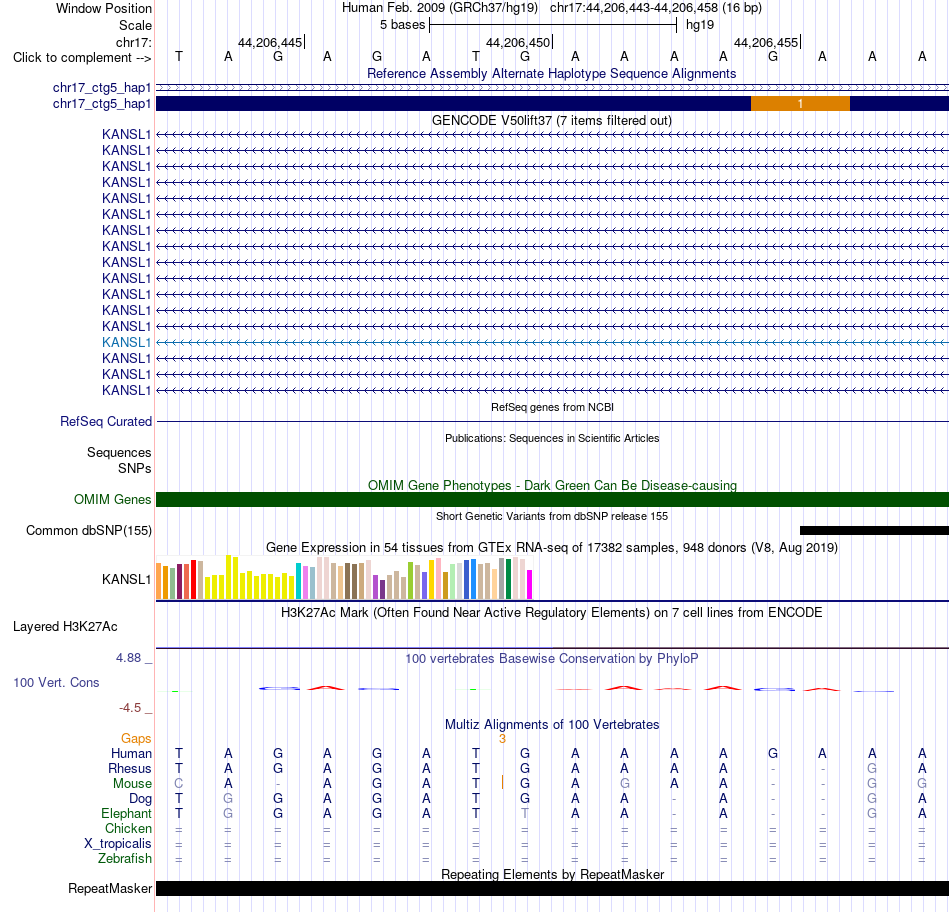Click the 4.88 PhyloP scale value
The width and height of the screenshot is (950, 912).
[128, 658]
